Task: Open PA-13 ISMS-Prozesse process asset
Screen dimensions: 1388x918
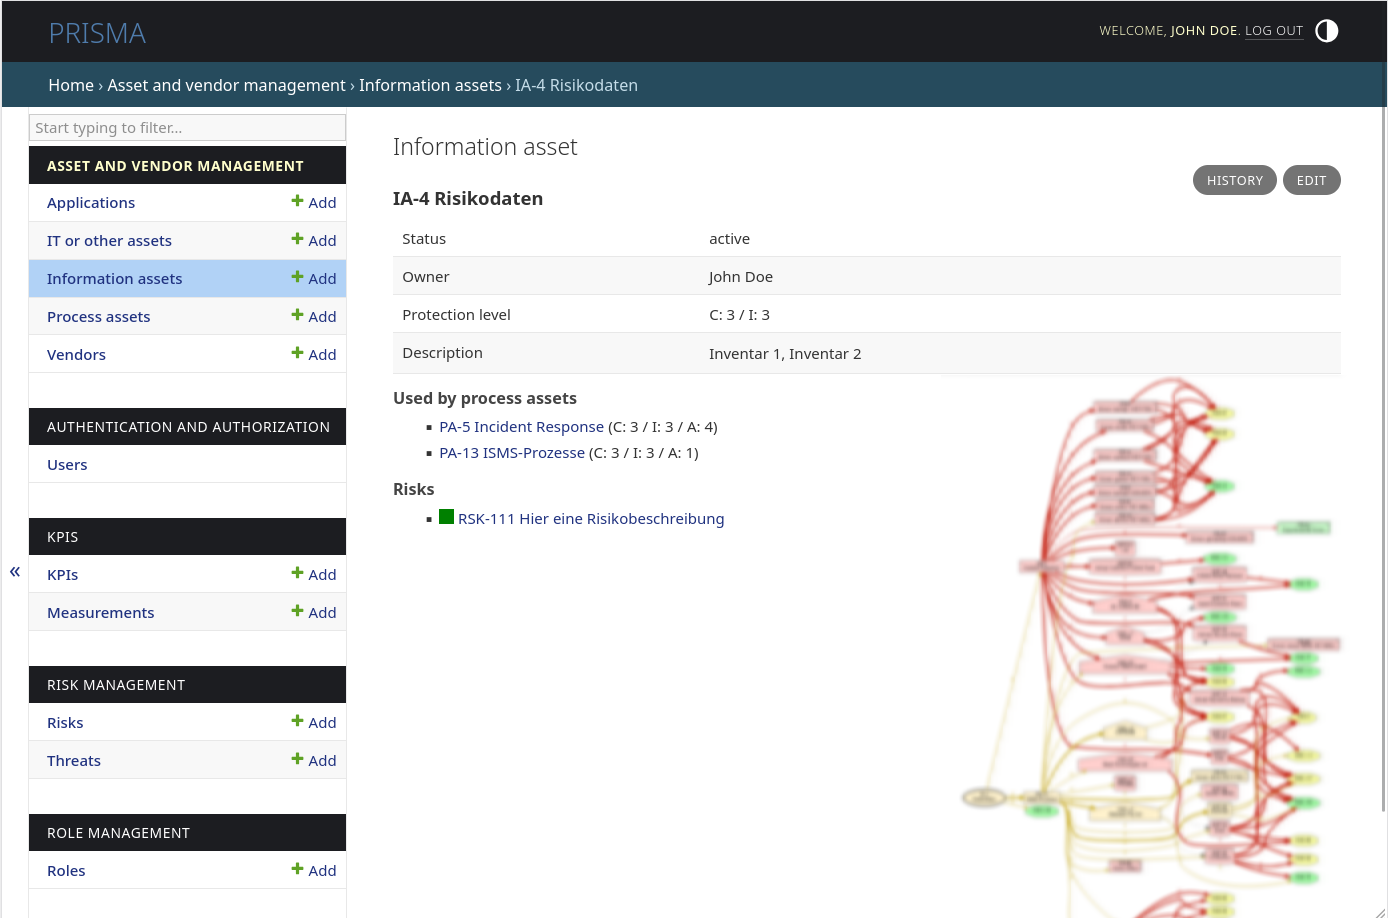Action: (512, 452)
